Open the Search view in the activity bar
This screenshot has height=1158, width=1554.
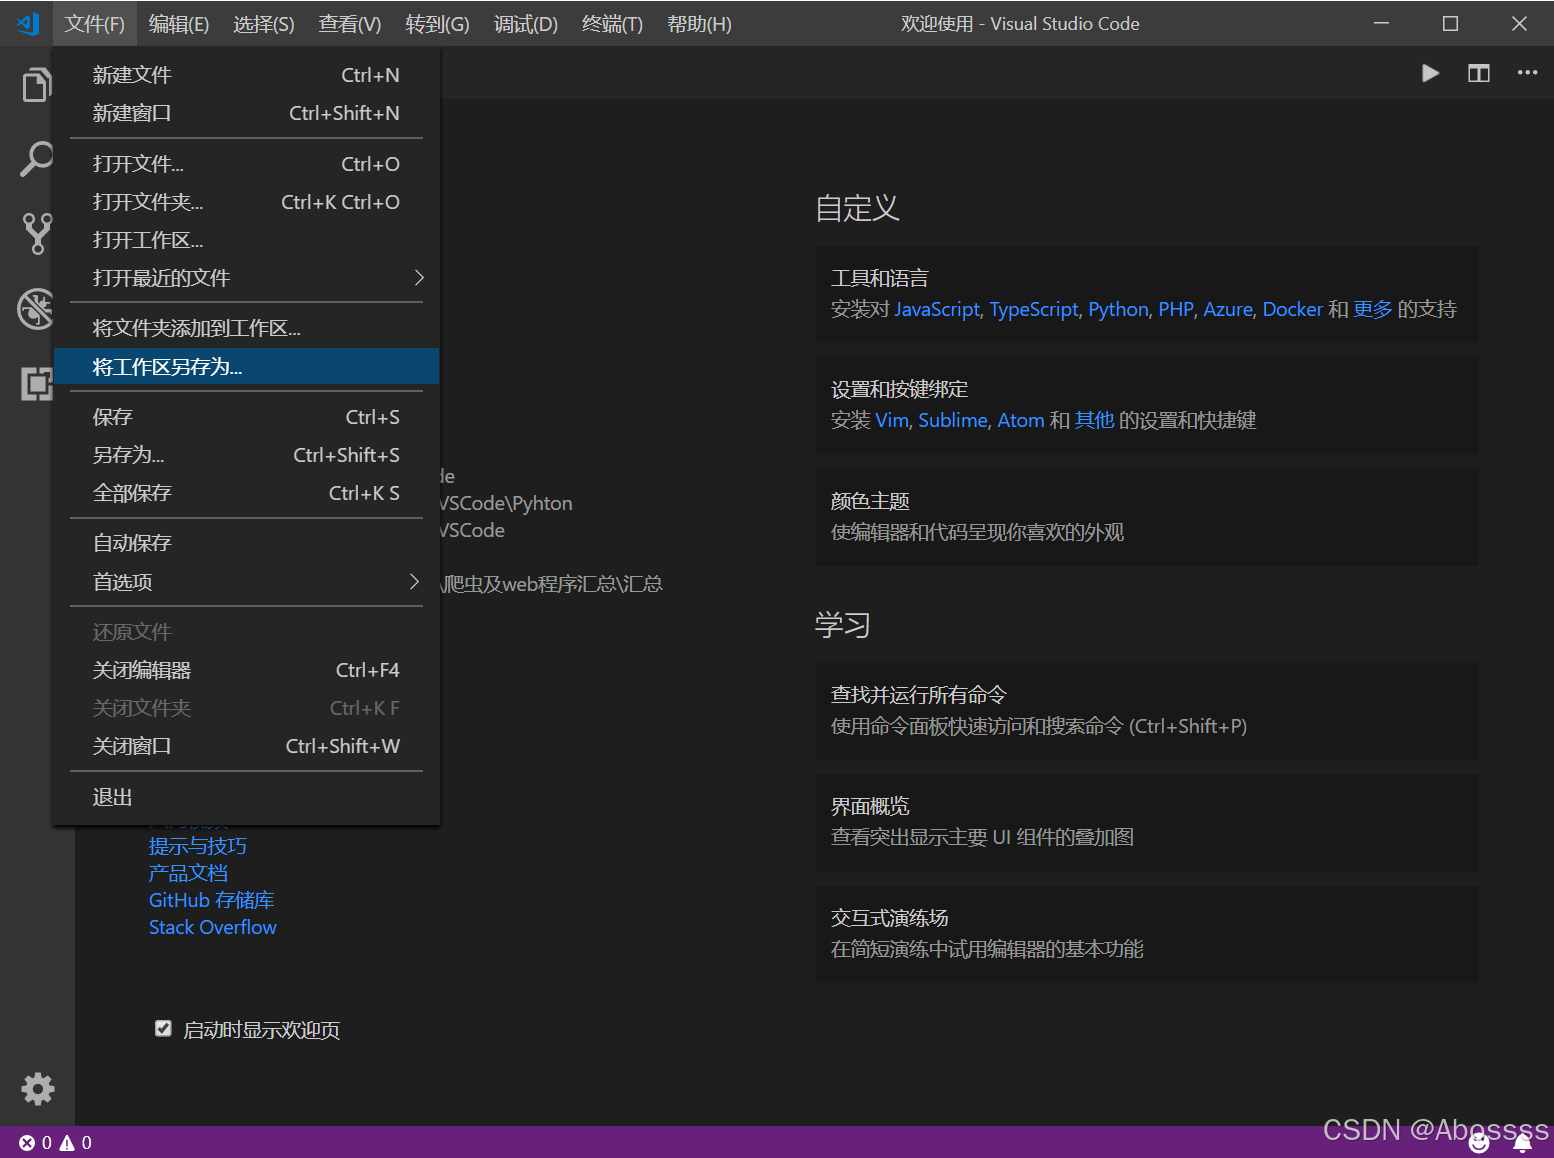[x=37, y=159]
